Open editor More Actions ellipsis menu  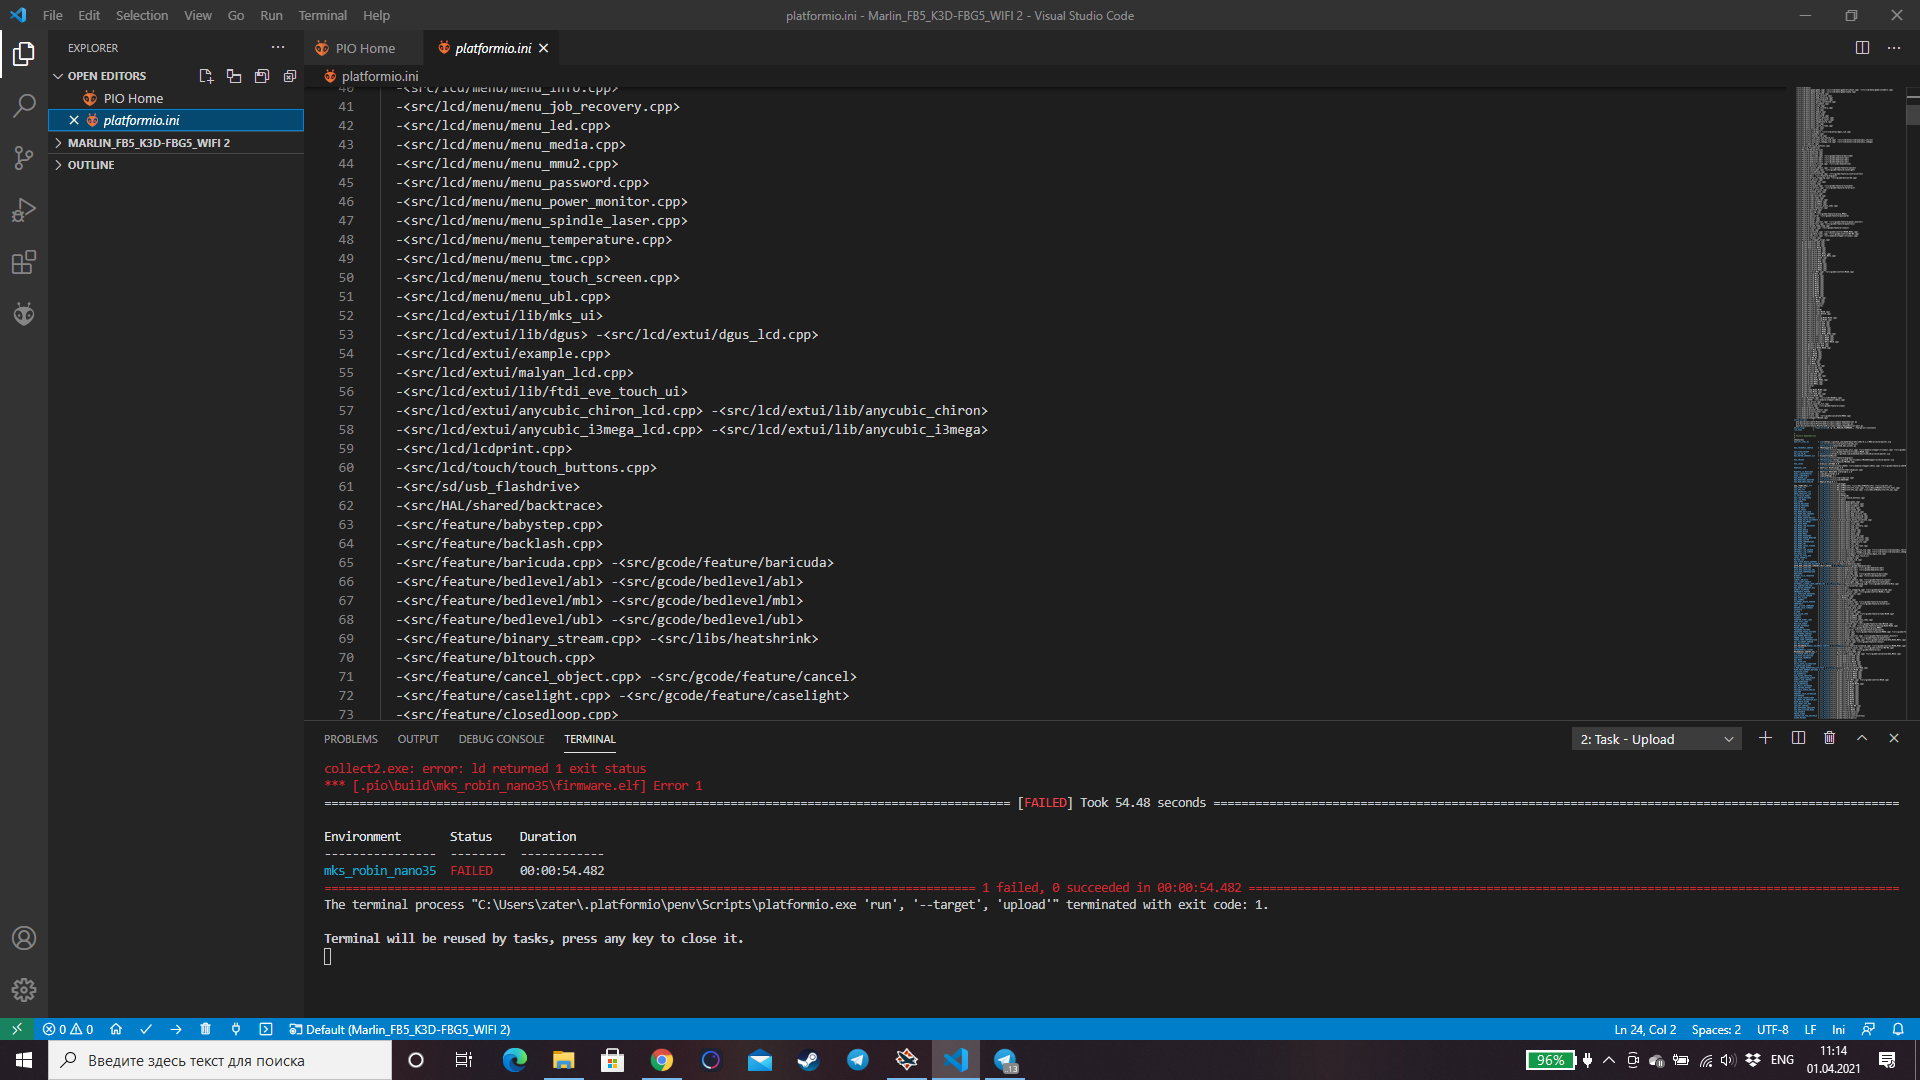pyautogui.click(x=1894, y=47)
